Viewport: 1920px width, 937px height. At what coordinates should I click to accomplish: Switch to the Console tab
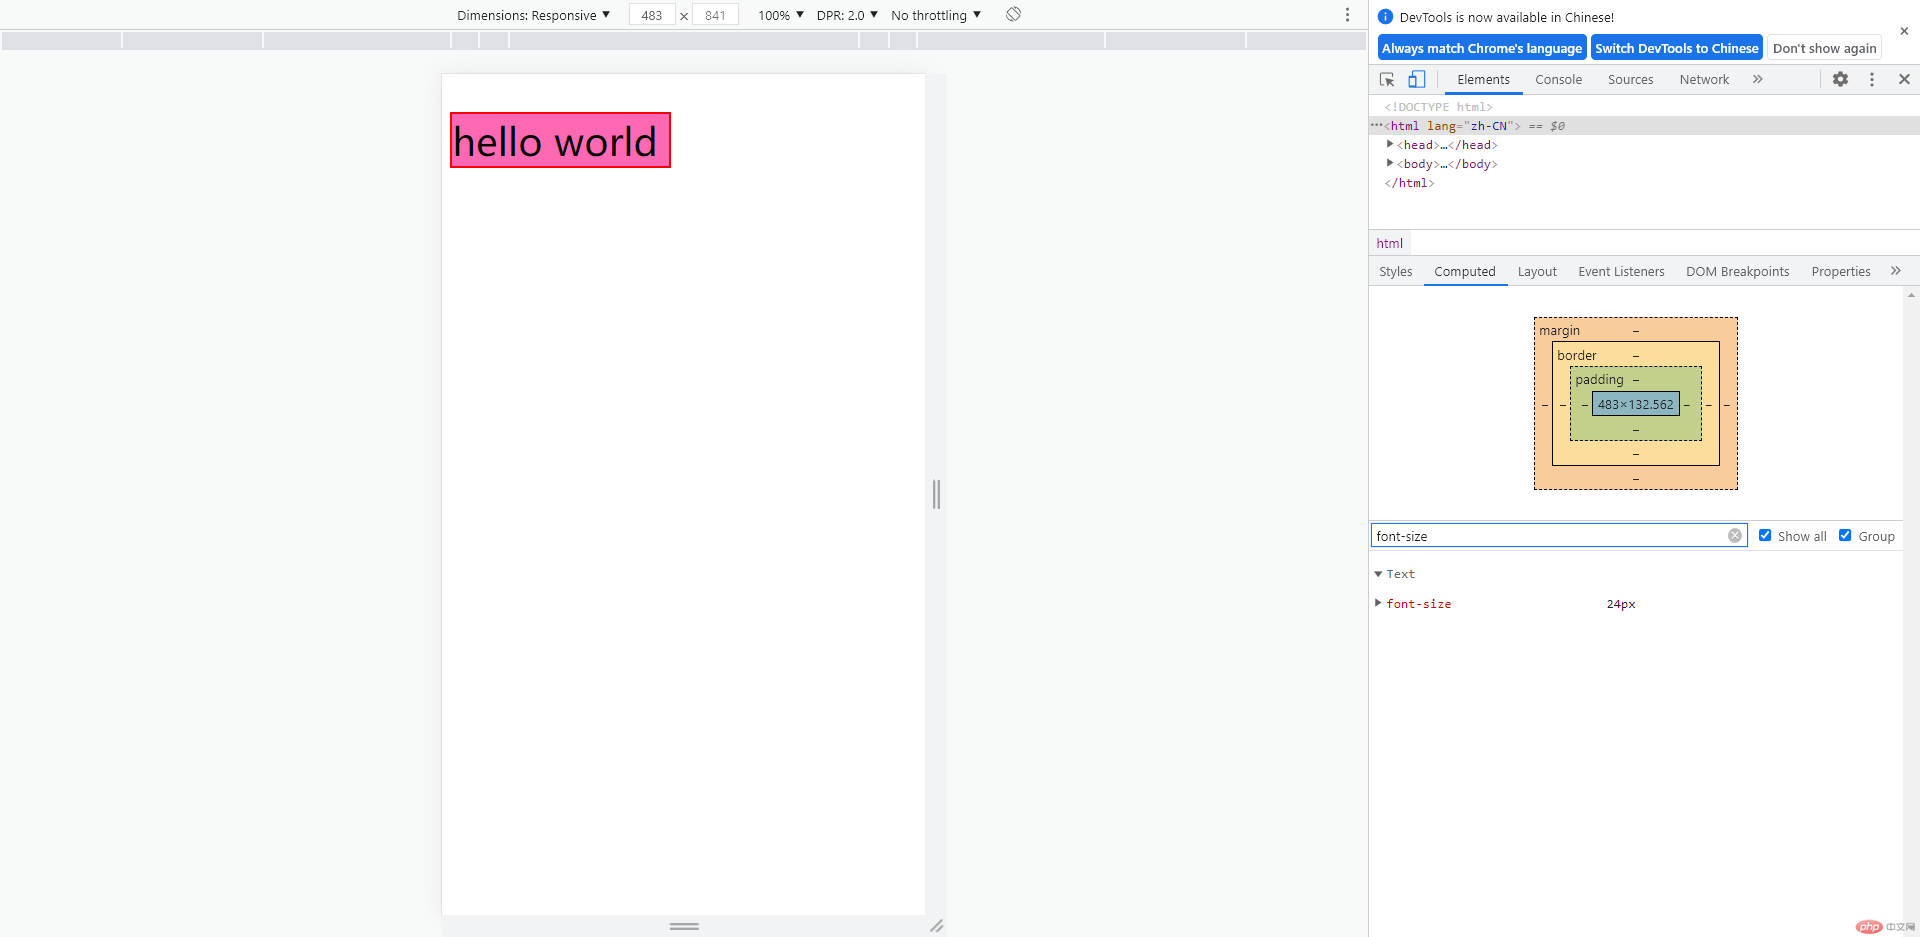1558,79
